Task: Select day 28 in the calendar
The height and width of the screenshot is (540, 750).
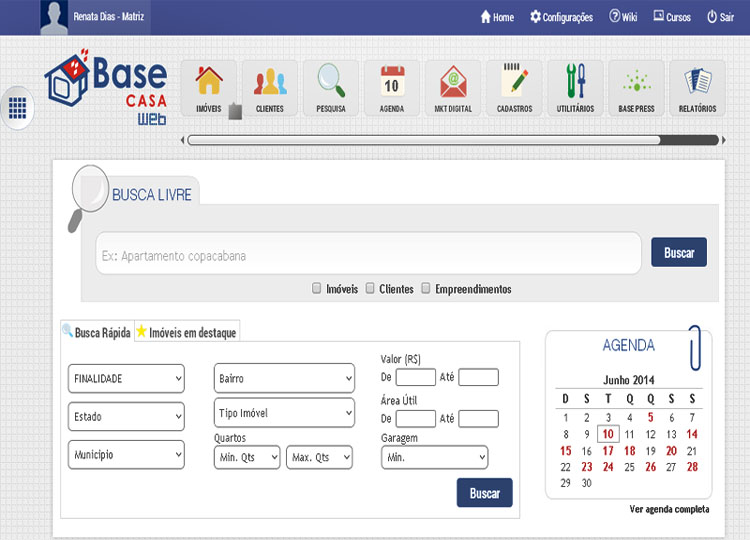Action: coord(692,467)
